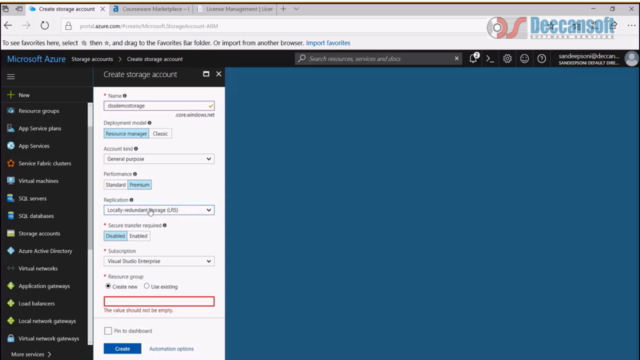Screen dimensions: 640x360
Task: Maximize the Create storage account blade
Action: pyautogui.click(x=206, y=74)
